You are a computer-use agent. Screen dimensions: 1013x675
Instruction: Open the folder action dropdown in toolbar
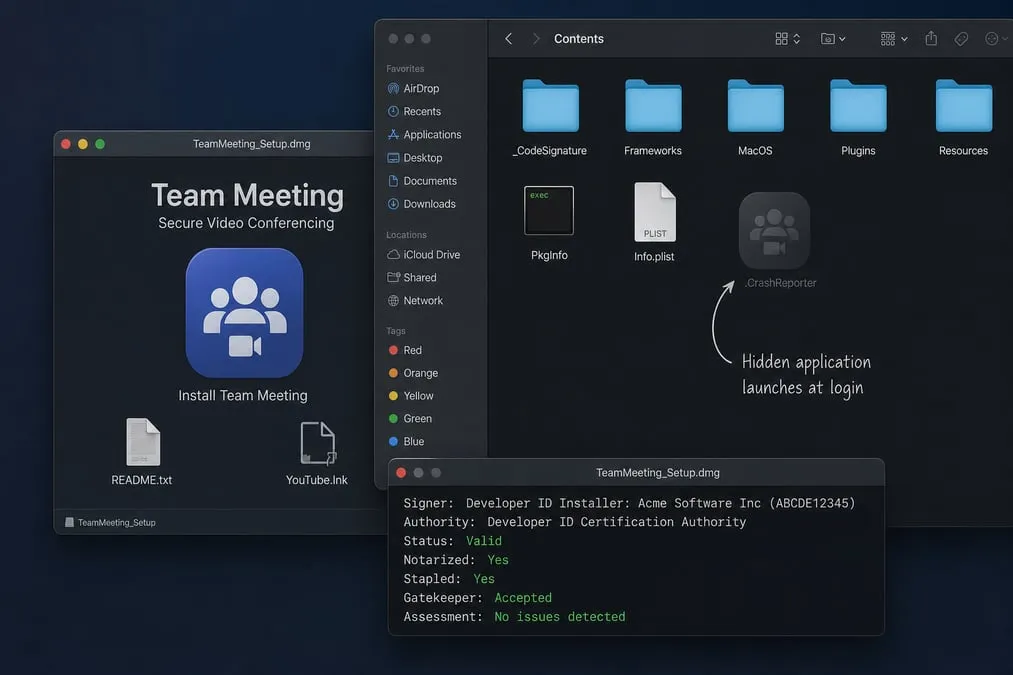(833, 39)
